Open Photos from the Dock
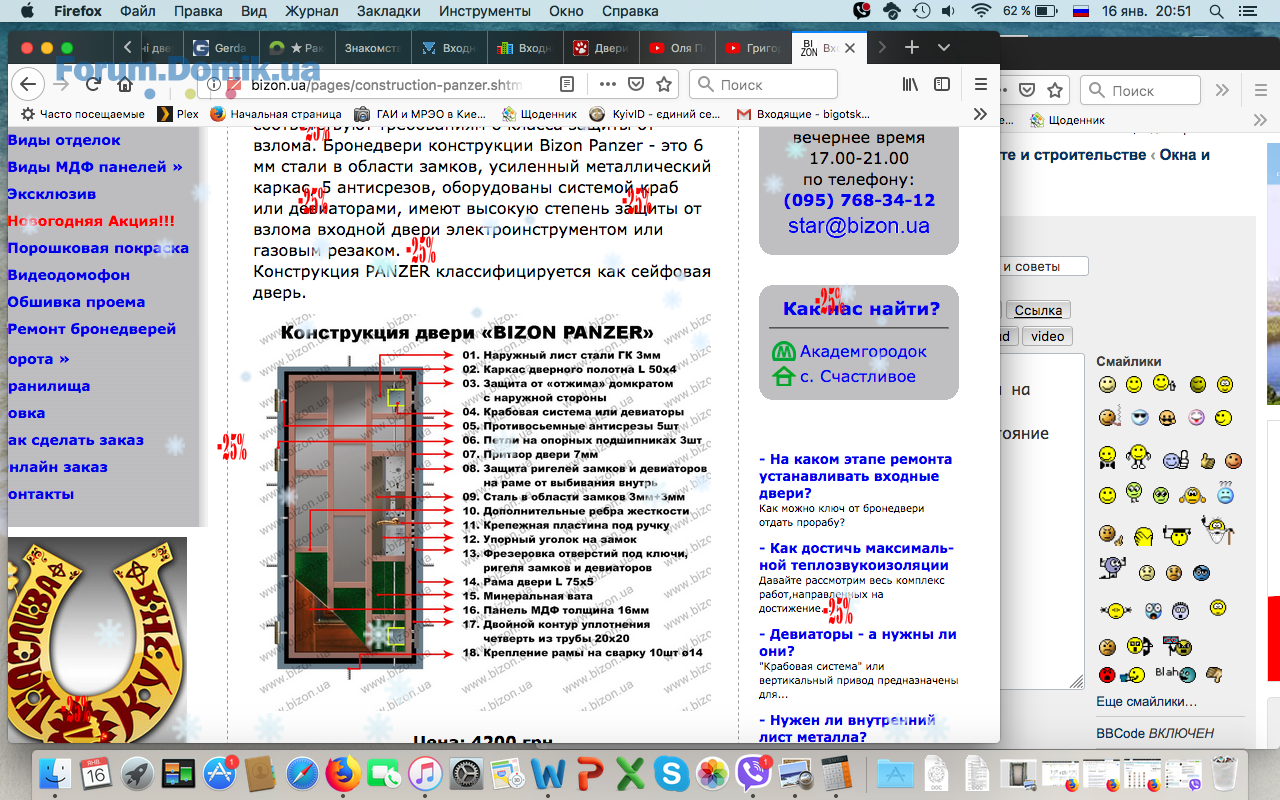Image resolution: width=1280 pixels, height=800 pixels. click(x=712, y=773)
